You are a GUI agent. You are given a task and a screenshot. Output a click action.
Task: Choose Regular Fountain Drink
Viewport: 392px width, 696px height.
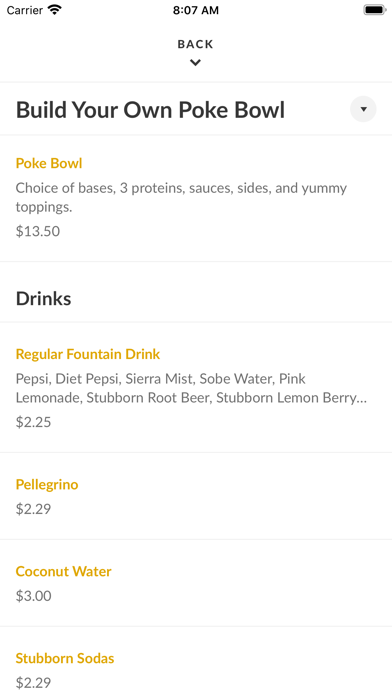pyautogui.click(x=88, y=354)
